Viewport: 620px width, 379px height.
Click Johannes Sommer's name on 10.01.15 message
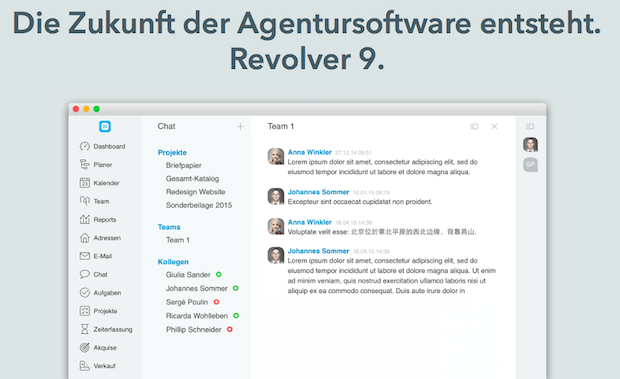coord(318,192)
